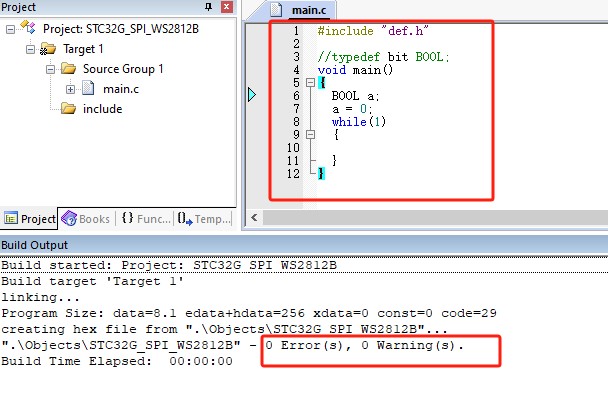Select Project: STC32G_SPI_WS2812B tree label
This screenshot has height=396, width=608.
121,29
